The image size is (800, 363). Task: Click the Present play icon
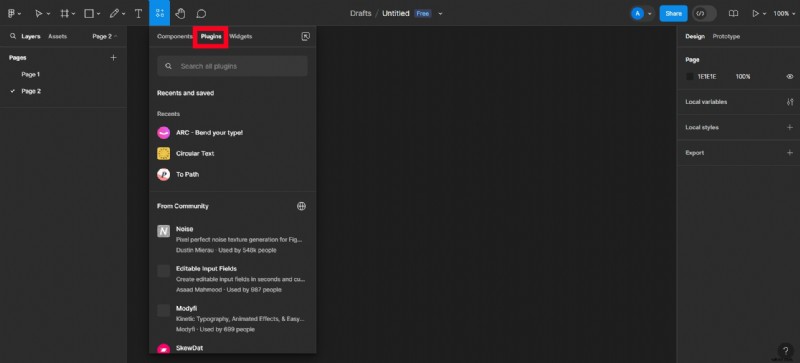coord(756,14)
